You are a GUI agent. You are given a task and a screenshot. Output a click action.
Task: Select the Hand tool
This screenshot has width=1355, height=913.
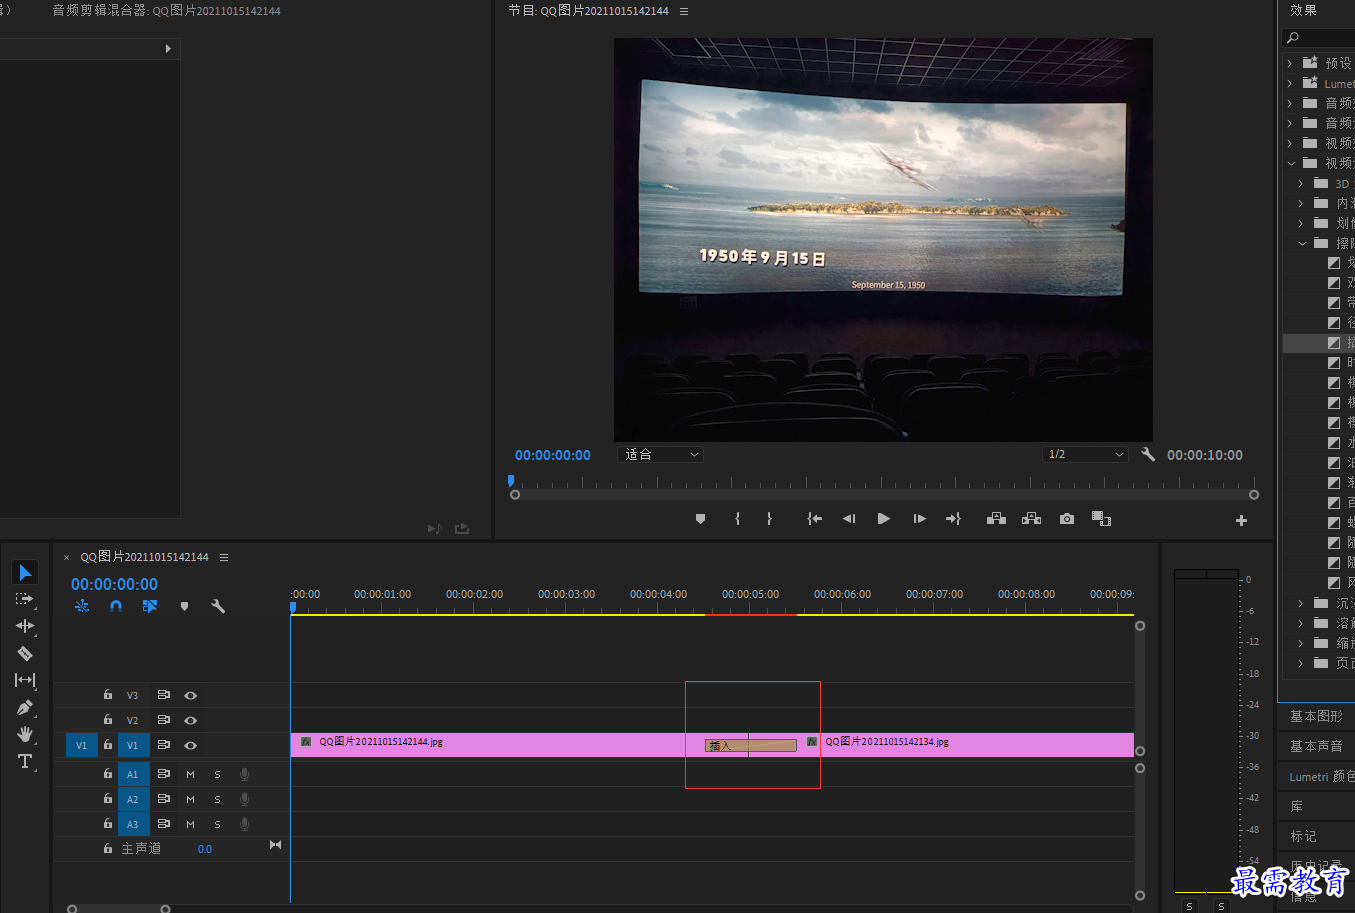click(25, 734)
